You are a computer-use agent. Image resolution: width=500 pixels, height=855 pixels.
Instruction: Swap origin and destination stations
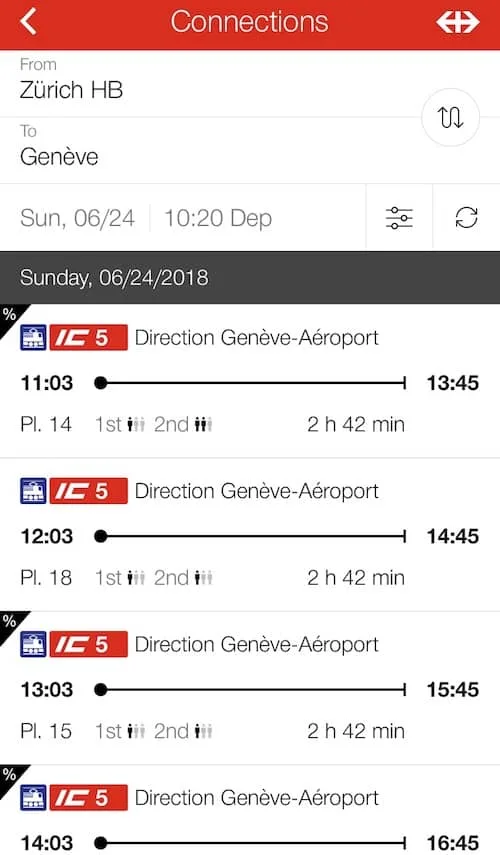(451, 117)
